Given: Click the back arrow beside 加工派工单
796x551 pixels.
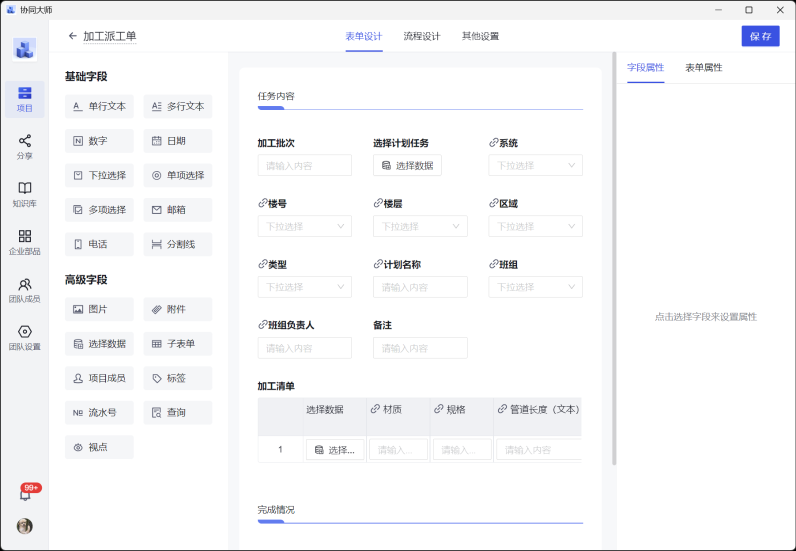Looking at the screenshot, I should tap(72, 36).
